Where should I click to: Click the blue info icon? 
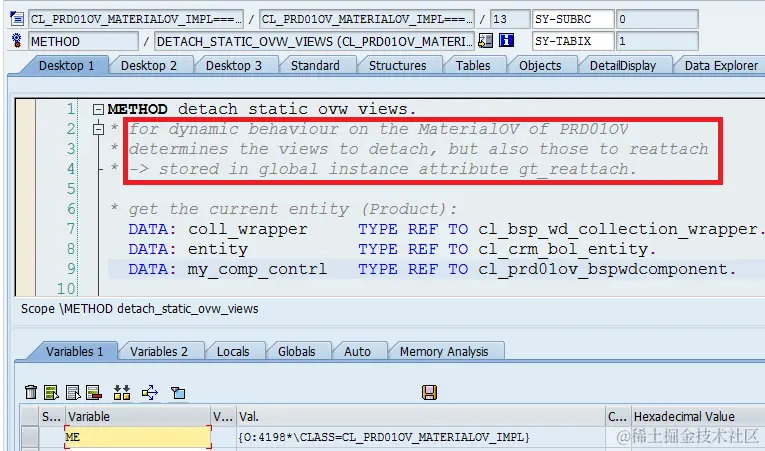[506, 41]
